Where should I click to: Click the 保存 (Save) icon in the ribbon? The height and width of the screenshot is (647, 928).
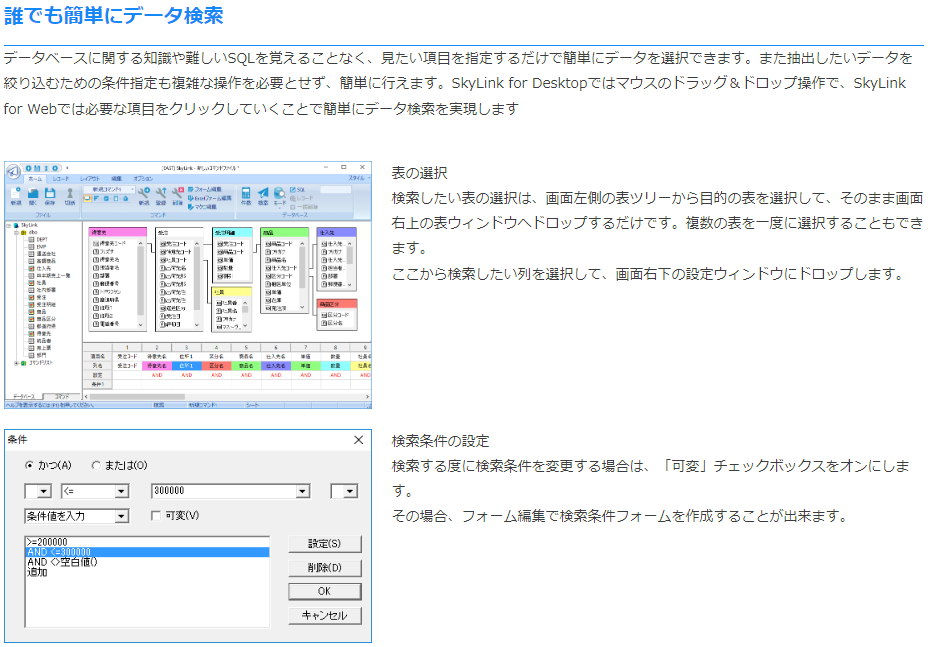(x=51, y=193)
